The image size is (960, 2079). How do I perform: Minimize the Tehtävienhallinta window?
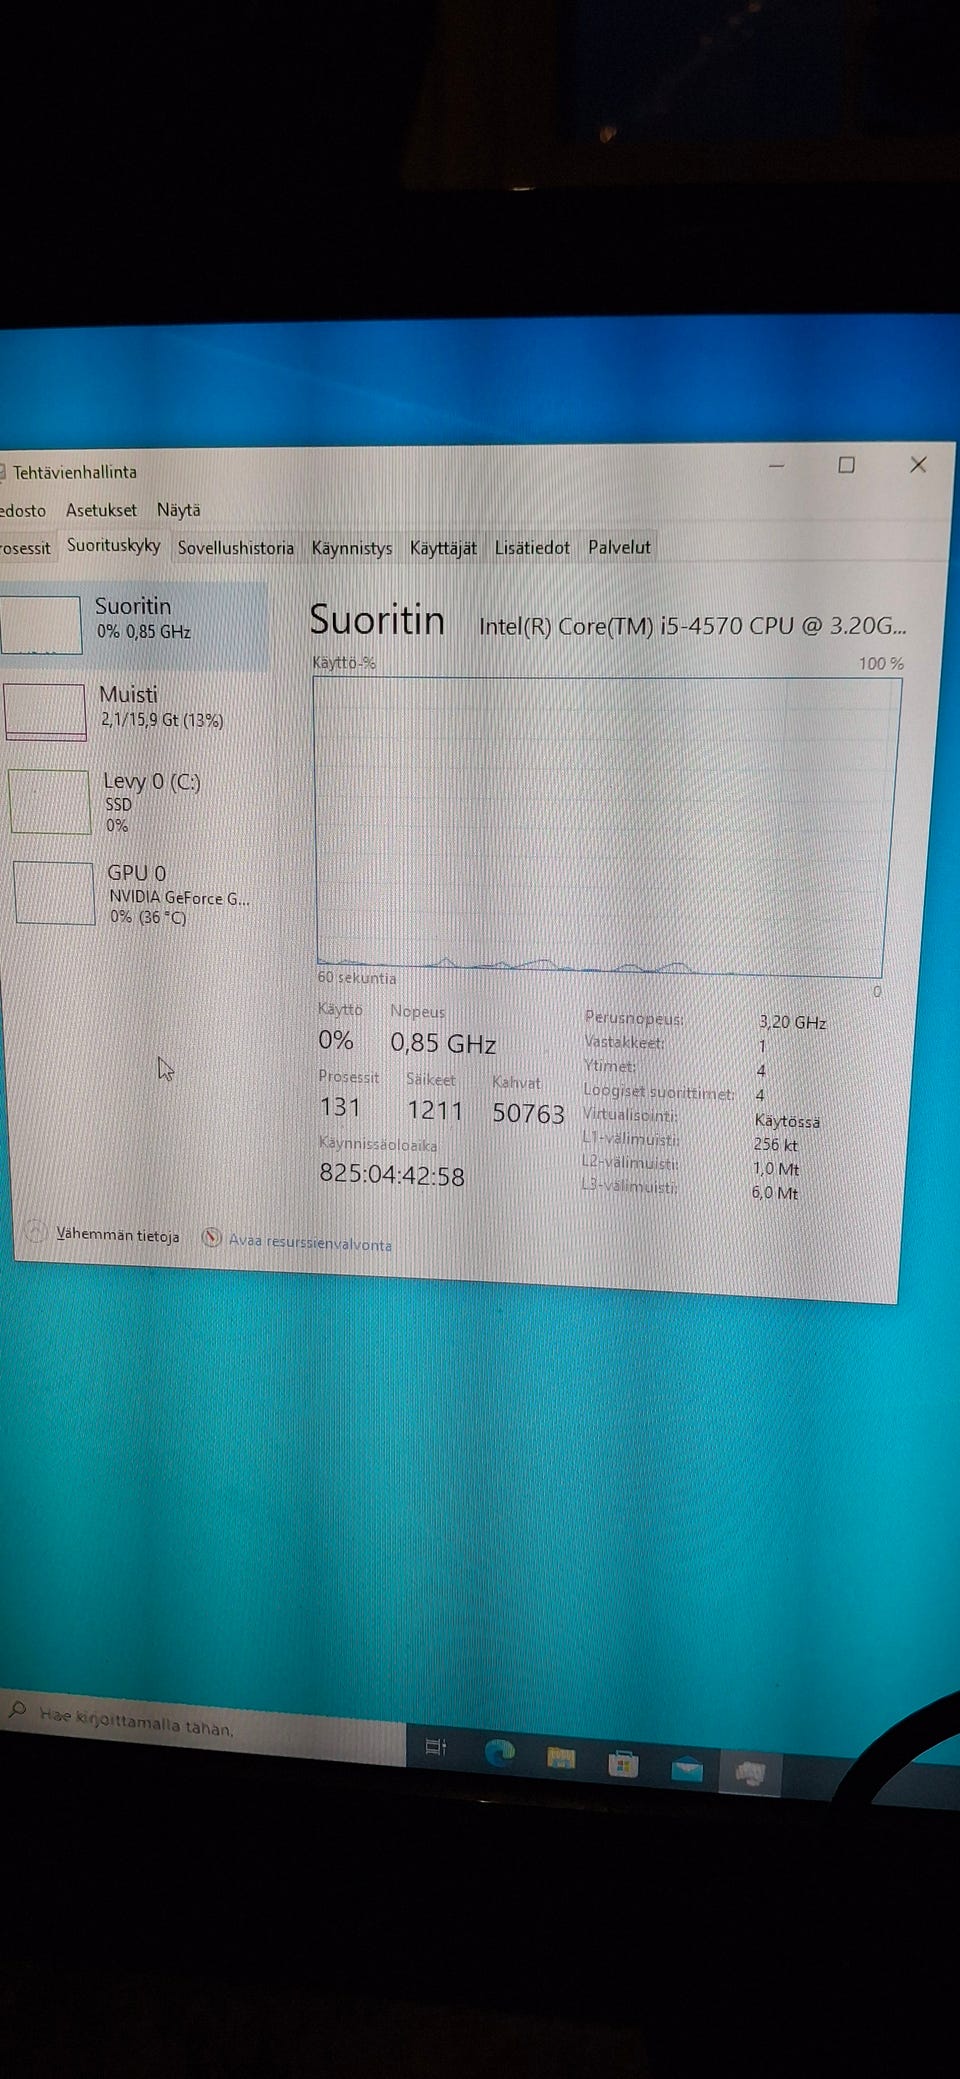777,465
